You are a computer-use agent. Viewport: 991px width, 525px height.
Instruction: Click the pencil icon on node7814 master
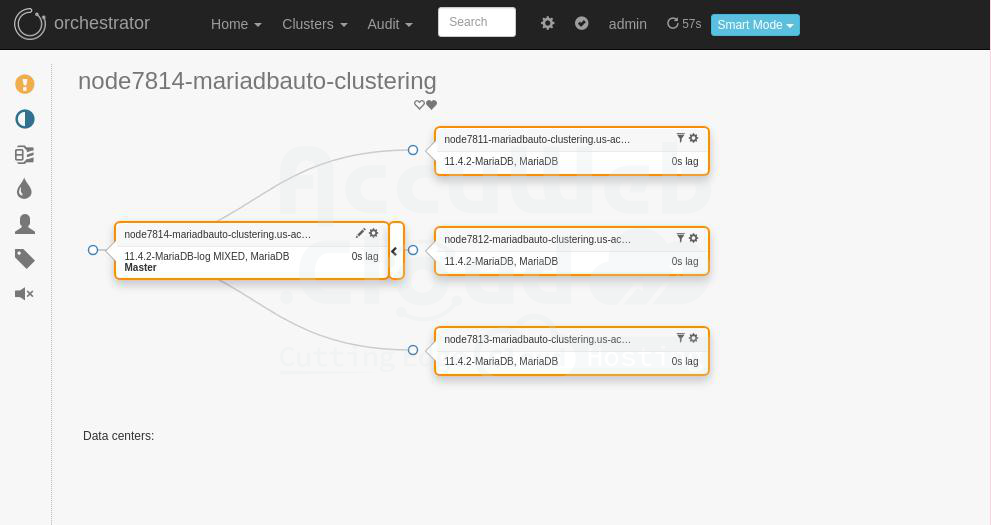(x=360, y=233)
